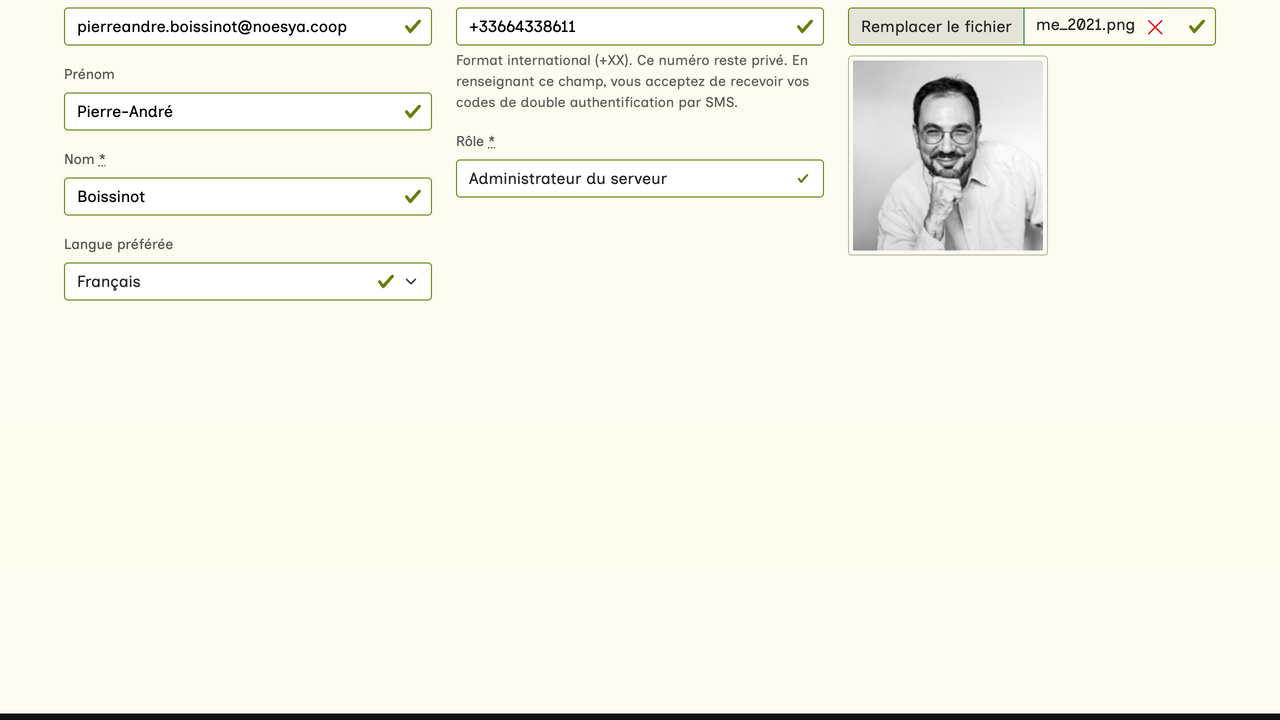Remove the me_2021.png file with red X
The height and width of the screenshot is (720, 1280).
[1155, 27]
